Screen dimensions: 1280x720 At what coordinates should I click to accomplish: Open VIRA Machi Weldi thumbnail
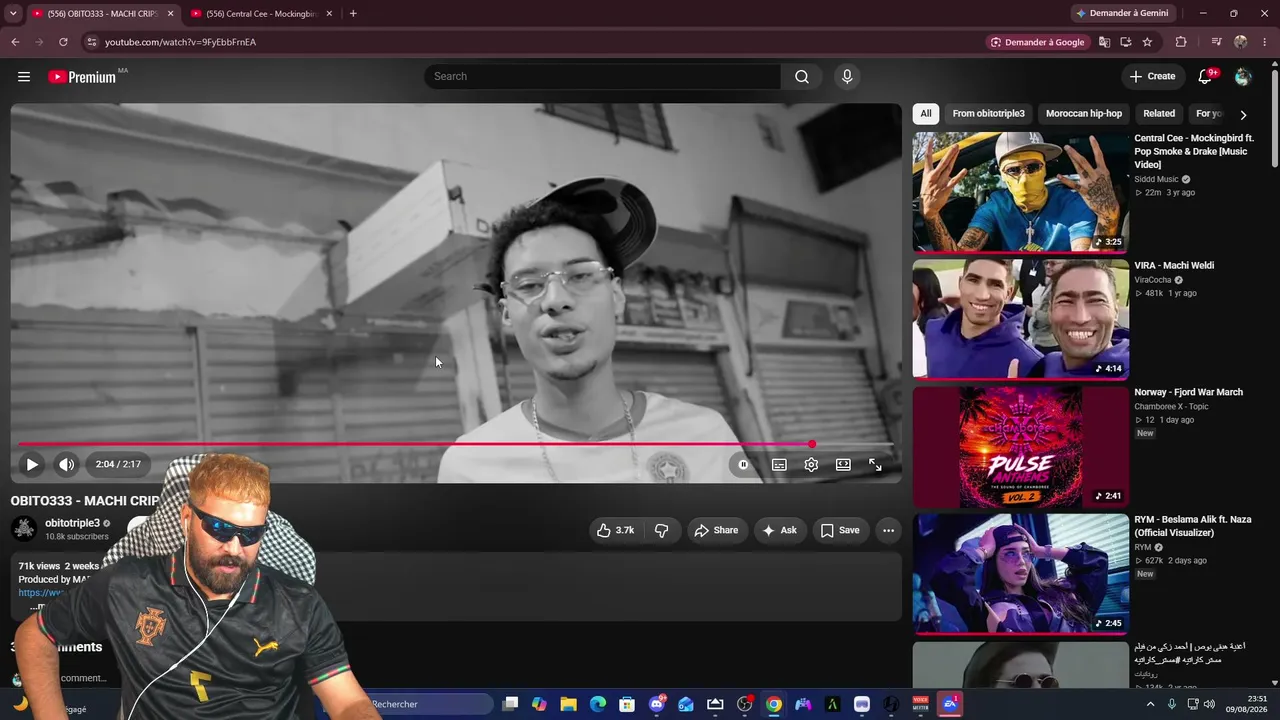coord(1020,319)
